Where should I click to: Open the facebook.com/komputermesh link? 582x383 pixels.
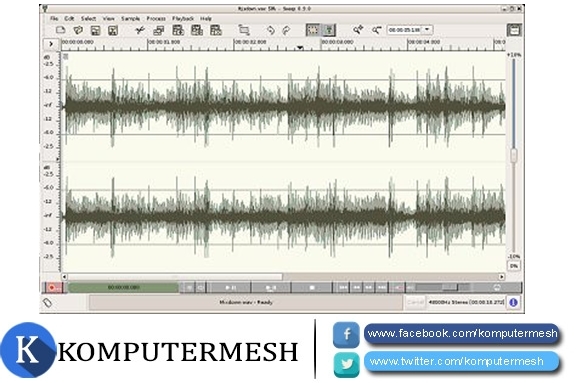point(462,334)
